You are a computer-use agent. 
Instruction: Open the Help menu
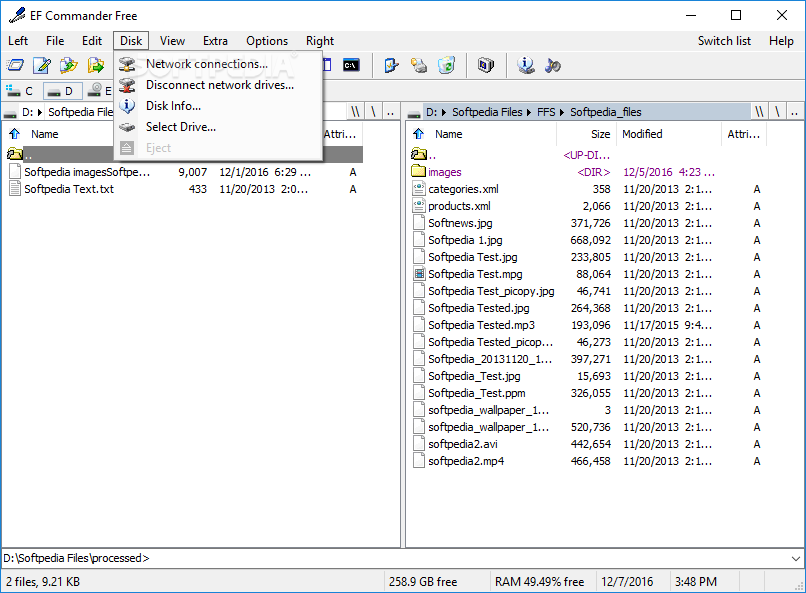[781, 41]
